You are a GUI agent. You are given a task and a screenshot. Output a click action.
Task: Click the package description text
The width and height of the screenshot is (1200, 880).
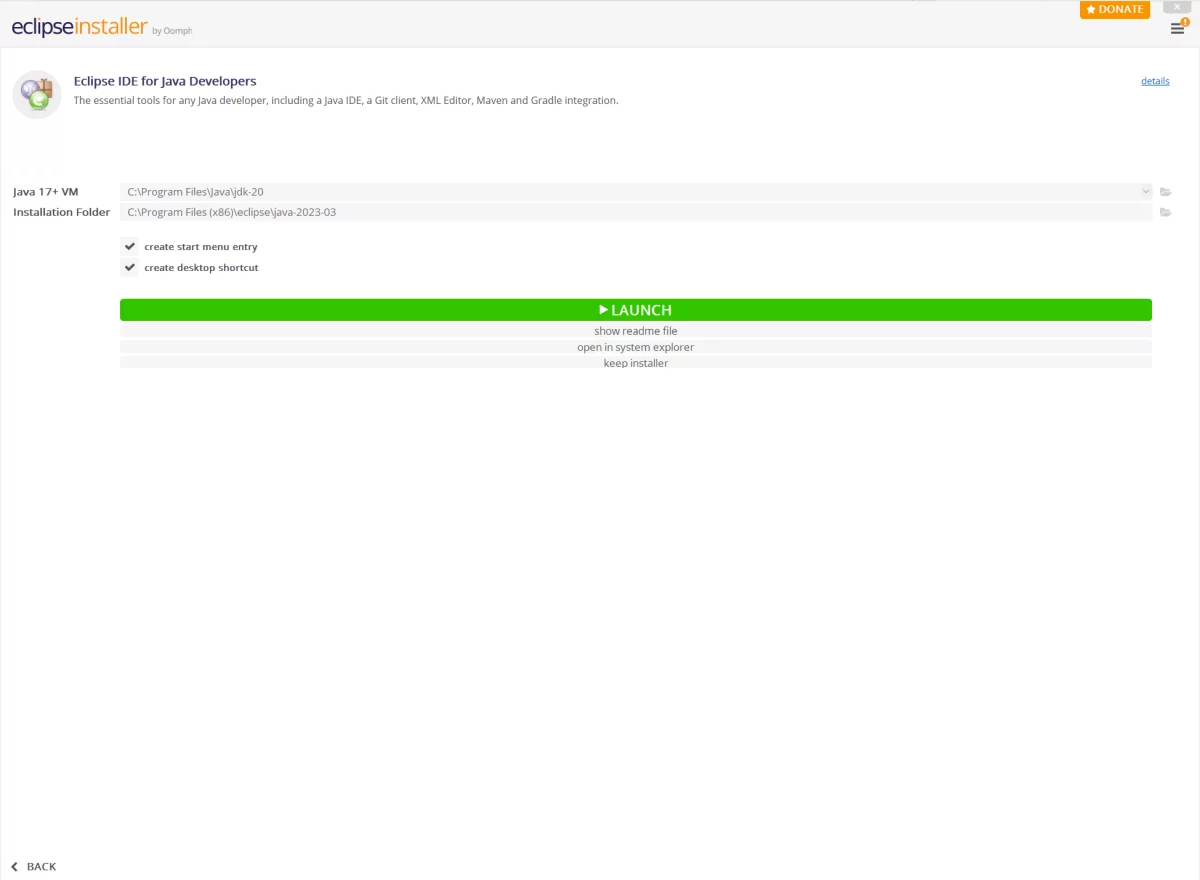coord(346,101)
